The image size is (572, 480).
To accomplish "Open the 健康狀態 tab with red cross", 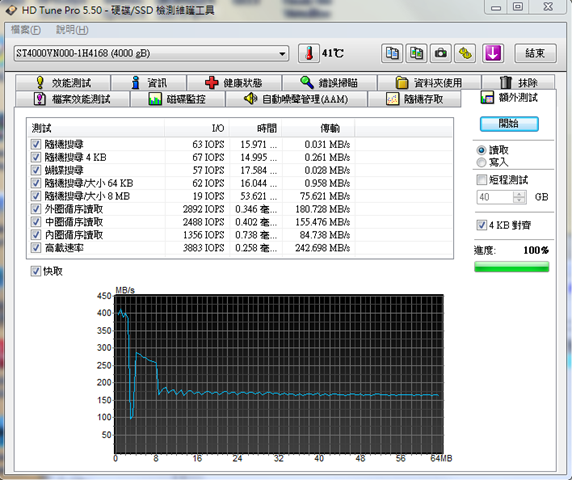I will click(x=234, y=83).
